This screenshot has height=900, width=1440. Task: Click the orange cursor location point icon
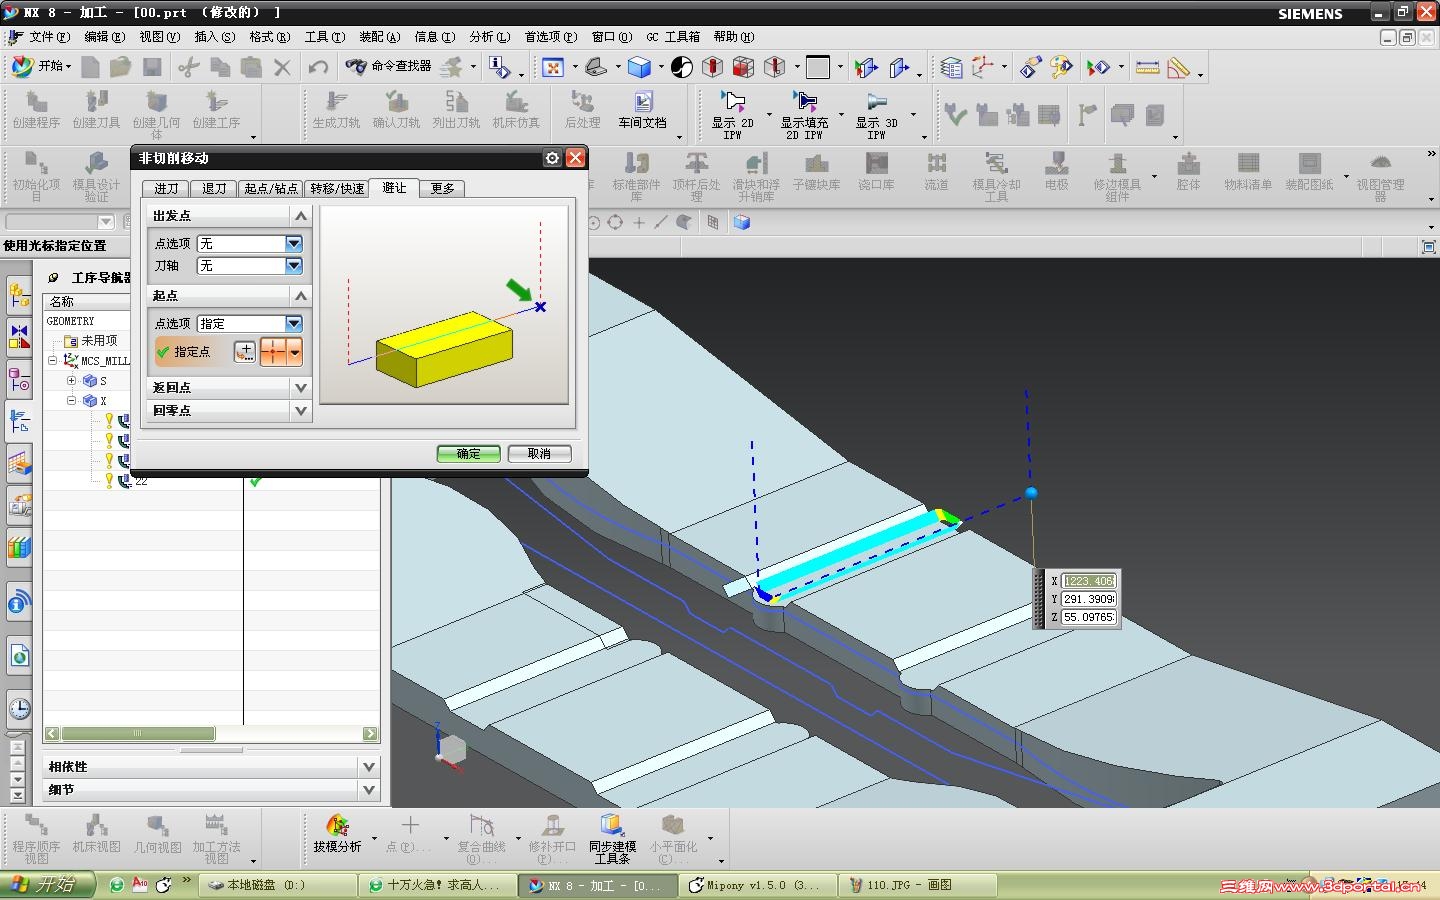274,351
